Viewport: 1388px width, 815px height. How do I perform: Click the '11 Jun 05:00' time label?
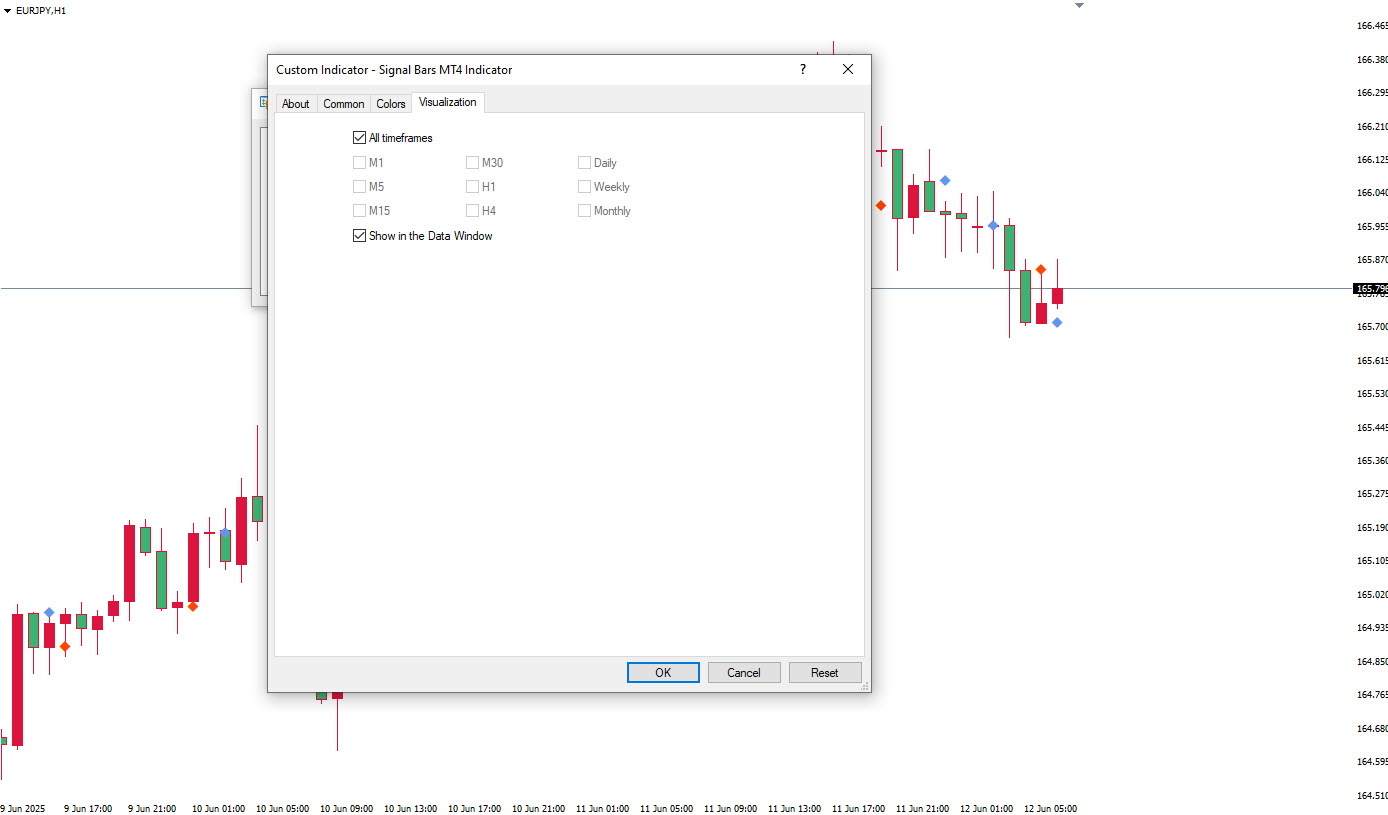[x=666, y=808]
